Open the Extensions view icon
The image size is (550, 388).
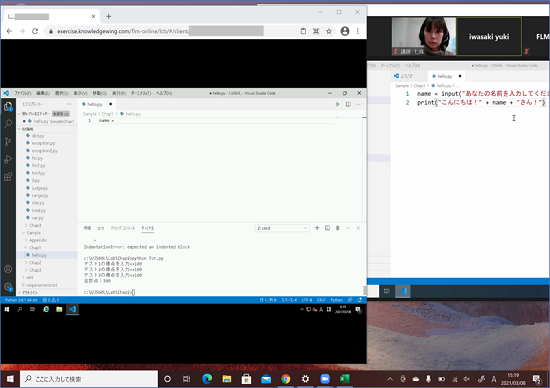8,176
